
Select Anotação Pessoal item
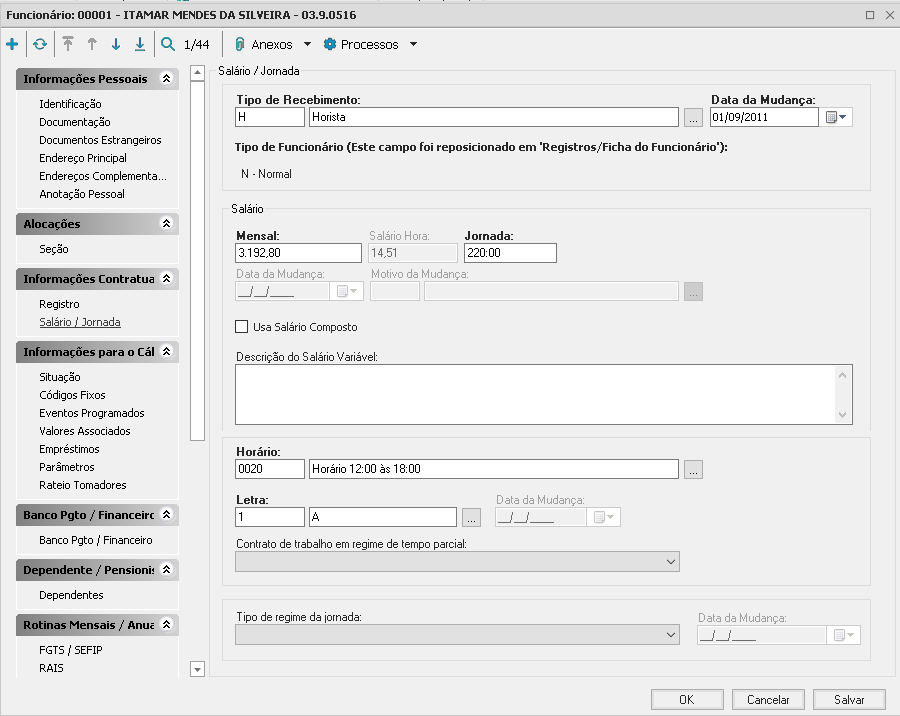coord(82,194)
